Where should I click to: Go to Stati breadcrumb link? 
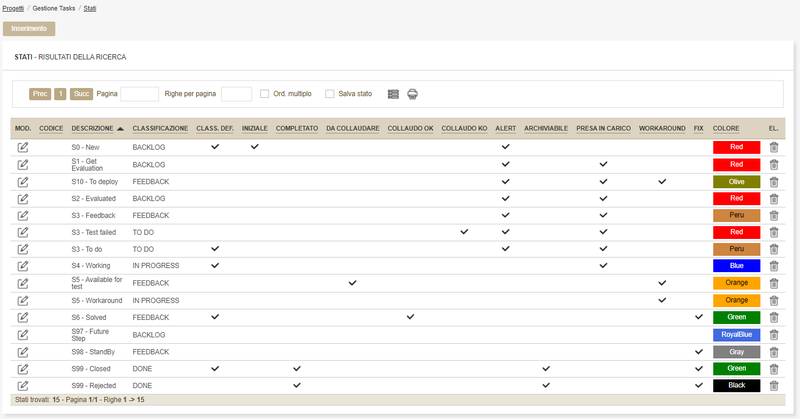point(90,8)
